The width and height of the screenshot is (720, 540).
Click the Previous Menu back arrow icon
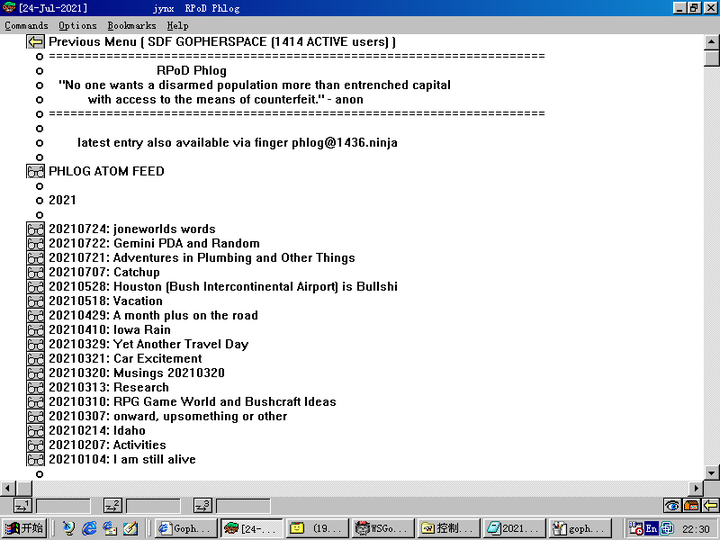point(36,42)
